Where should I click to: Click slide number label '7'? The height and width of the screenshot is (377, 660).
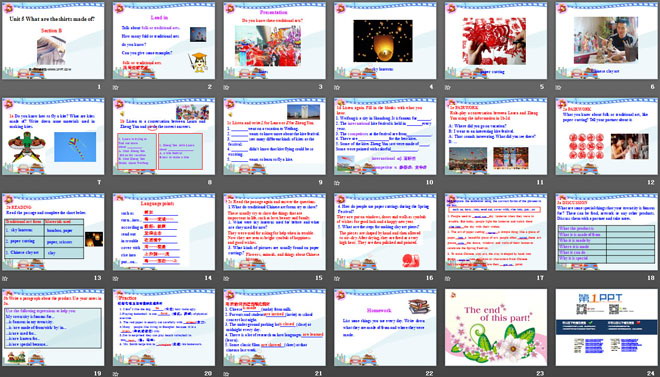click(x=99, y=183)
